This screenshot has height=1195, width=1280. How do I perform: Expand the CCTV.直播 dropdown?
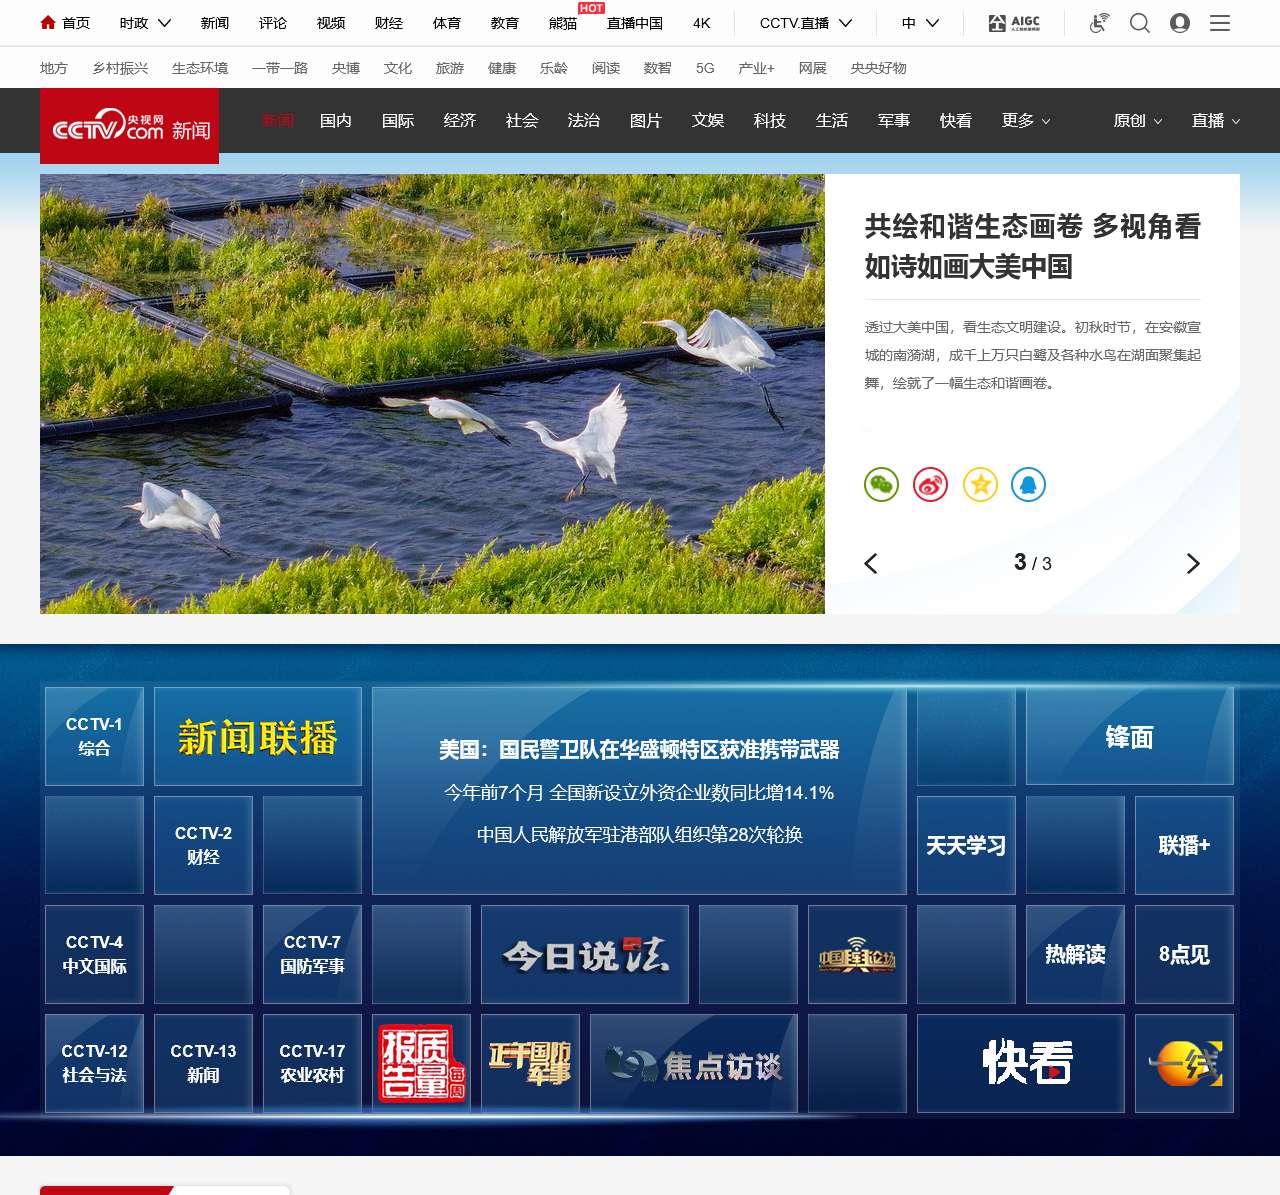coord(805,23)
